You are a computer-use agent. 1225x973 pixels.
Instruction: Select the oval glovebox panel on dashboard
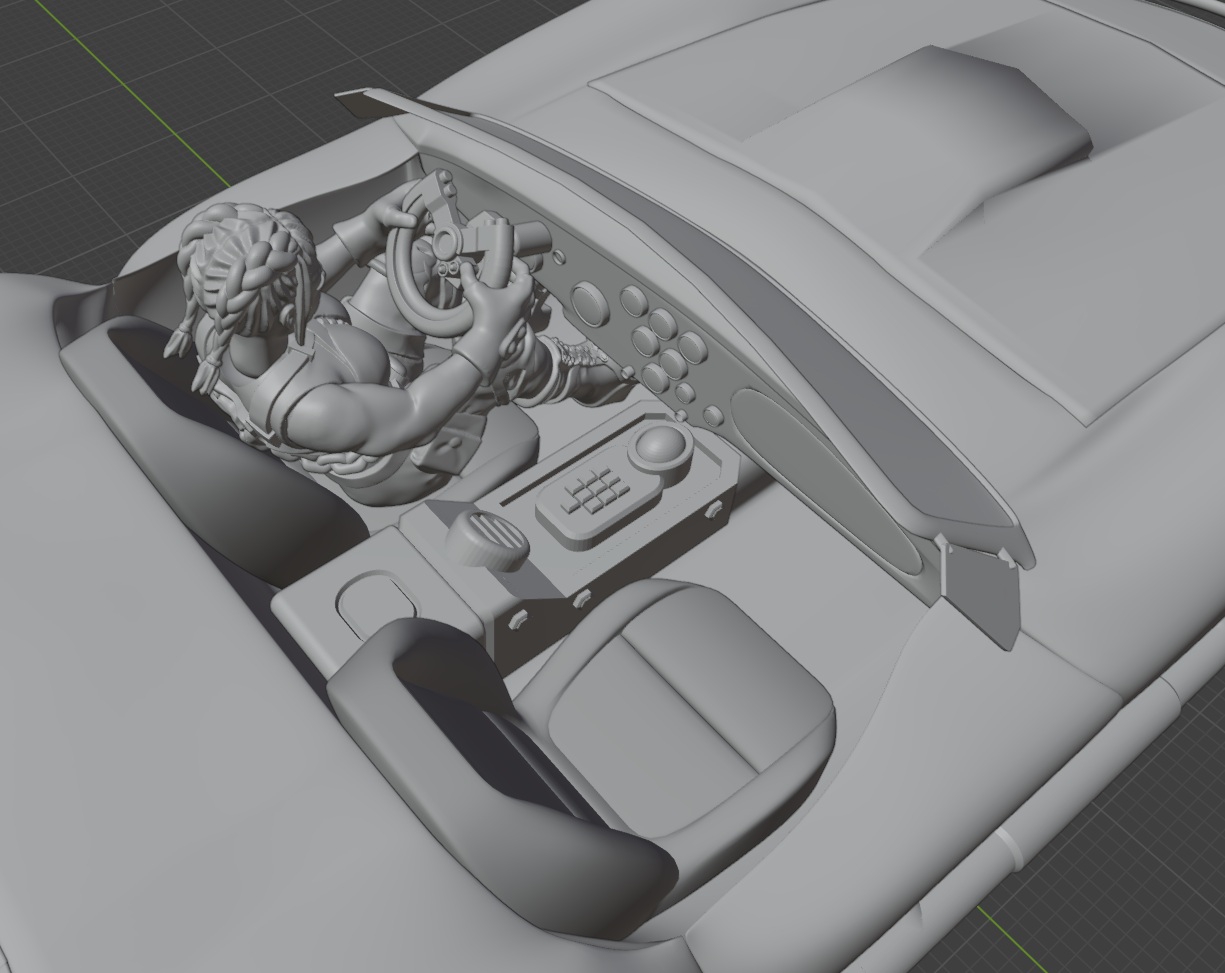click(x=830, y=480)
